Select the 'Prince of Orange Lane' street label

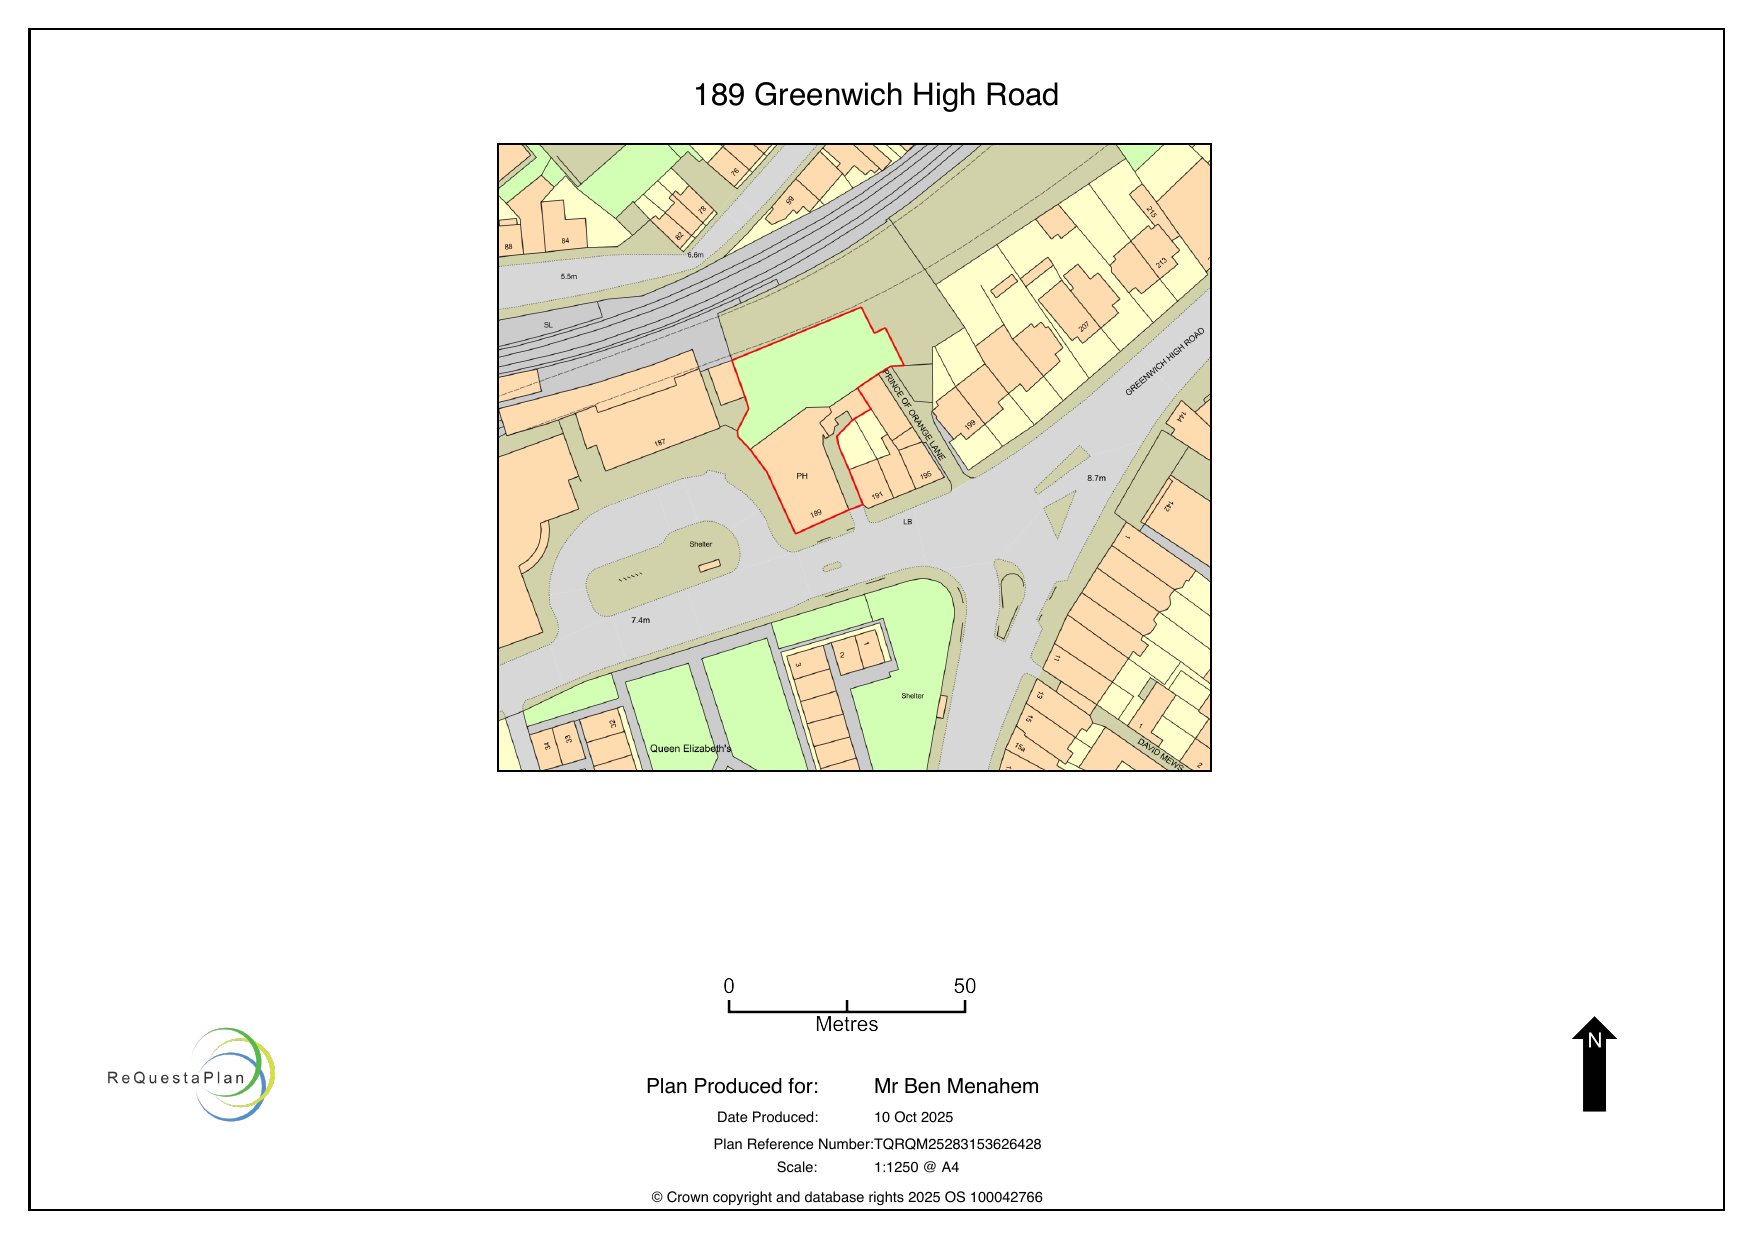pos(913,414)
